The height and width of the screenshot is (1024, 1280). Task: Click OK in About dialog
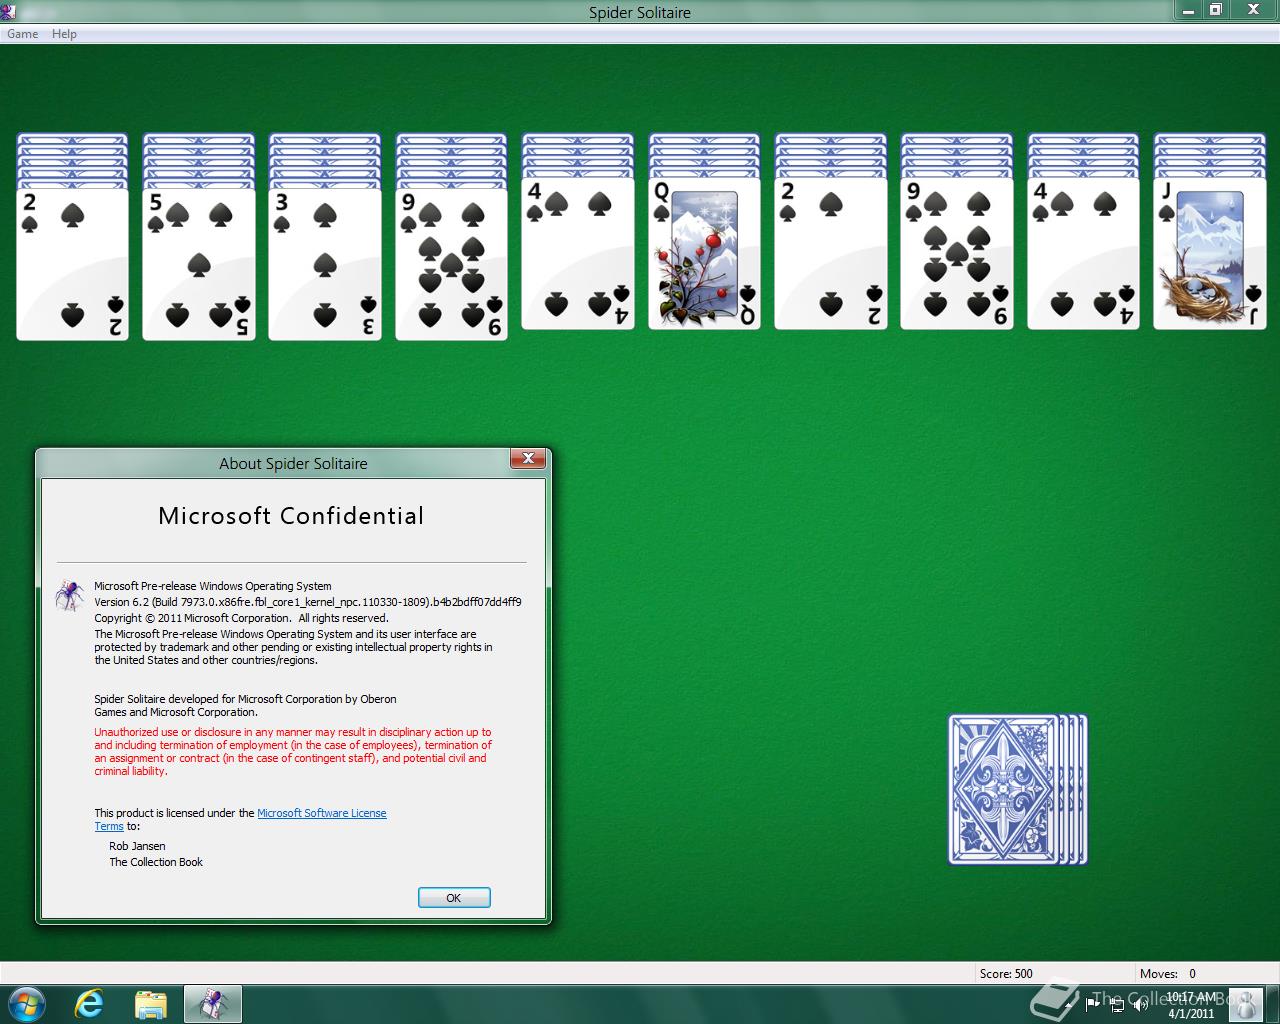(454, 898)
